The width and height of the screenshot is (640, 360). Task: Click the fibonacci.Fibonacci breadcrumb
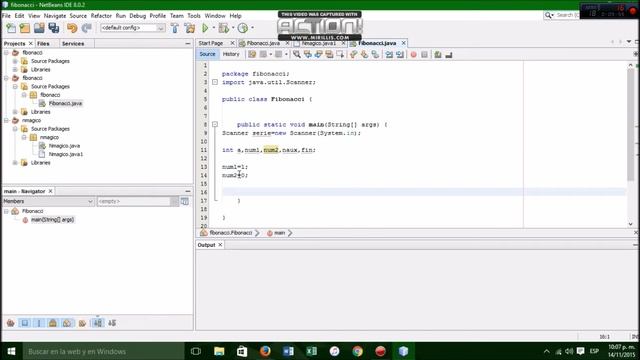[x=231, y=233]
